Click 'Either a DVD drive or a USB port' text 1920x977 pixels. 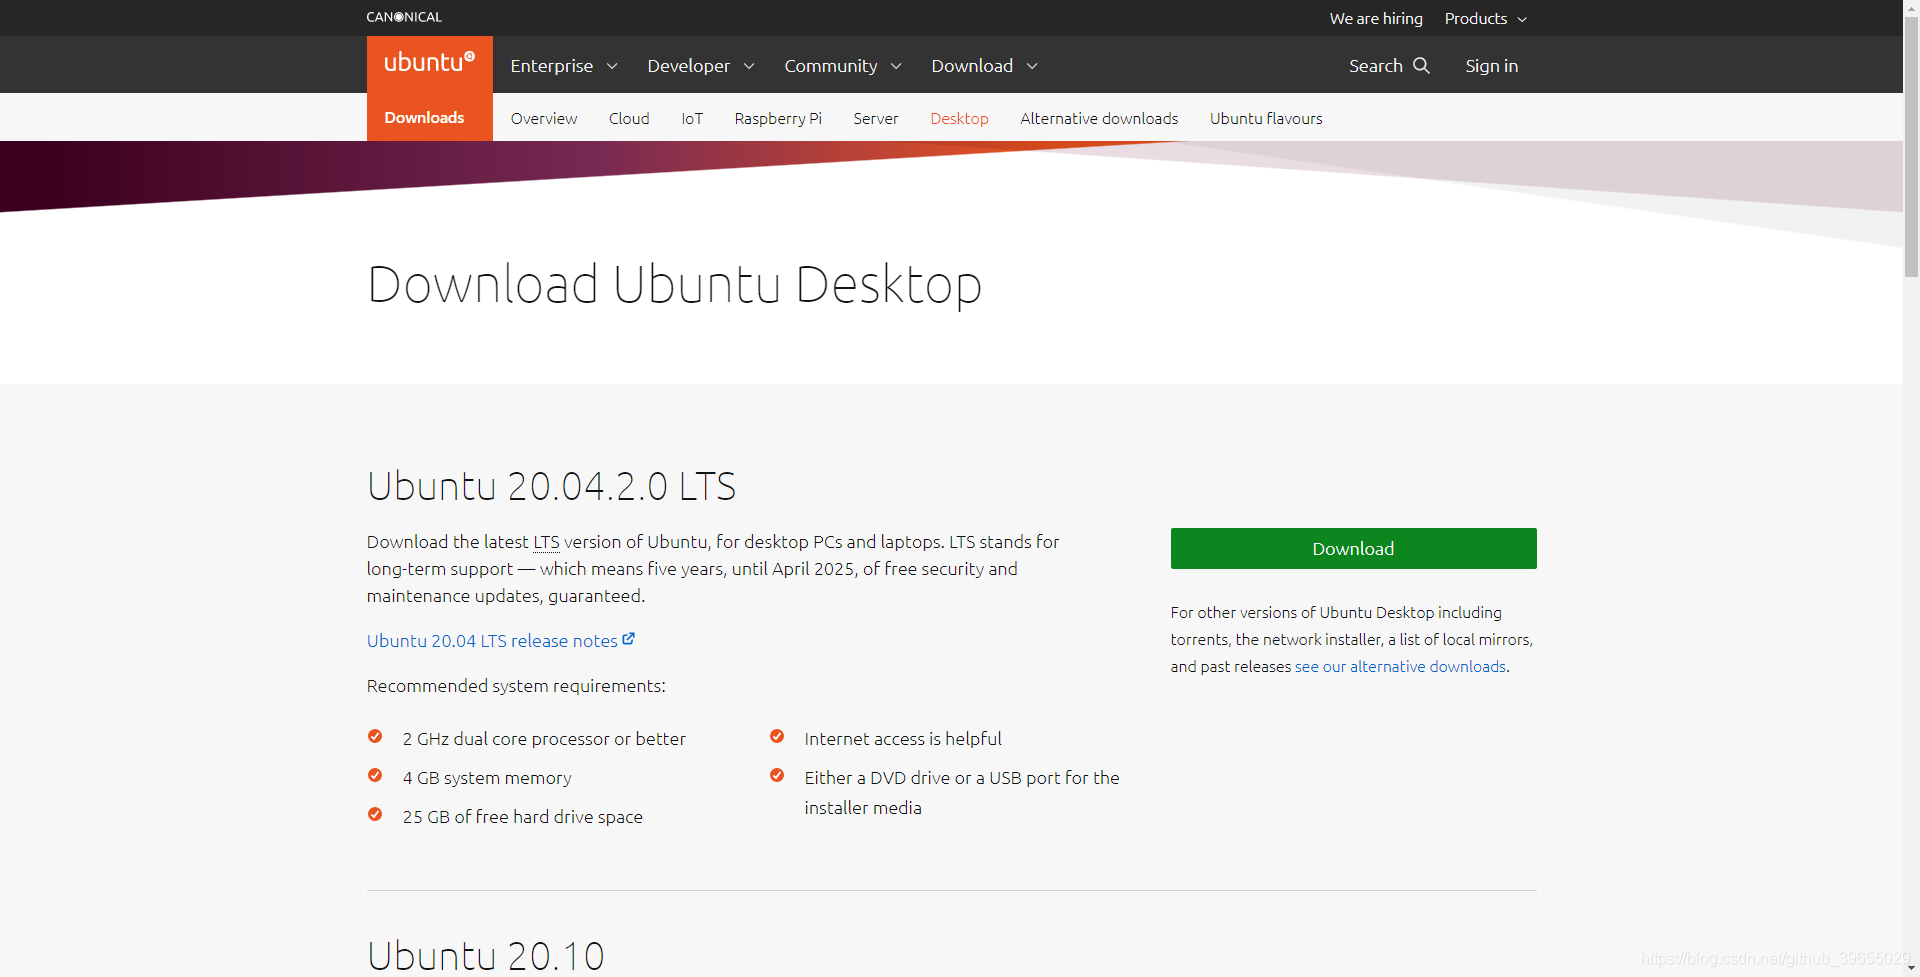[x=962, y=793]
